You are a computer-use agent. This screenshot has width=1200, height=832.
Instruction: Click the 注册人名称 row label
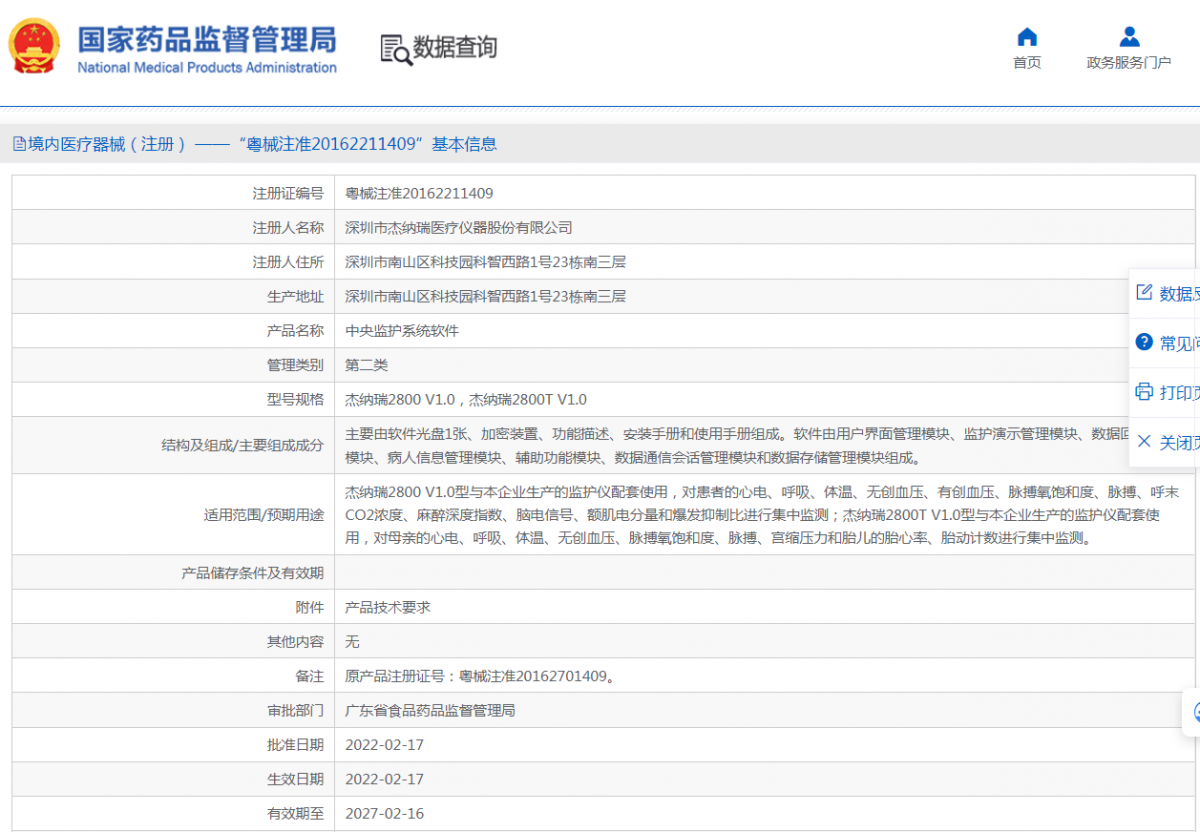point(288,227)
